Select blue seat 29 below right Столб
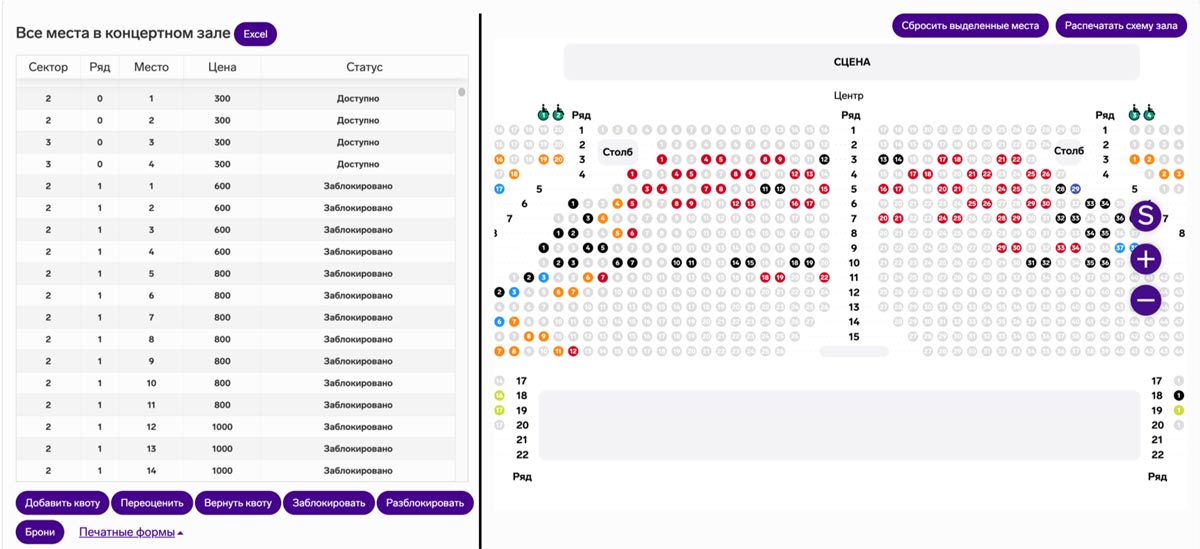Viewport: 1200px width, 549px height. pyautogui.click(x=1075, y=188)
